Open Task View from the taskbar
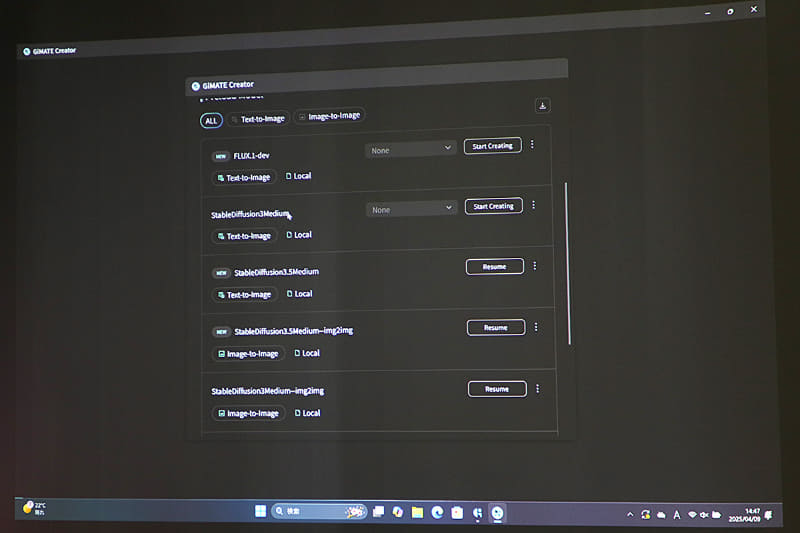 tap(378, 512)
